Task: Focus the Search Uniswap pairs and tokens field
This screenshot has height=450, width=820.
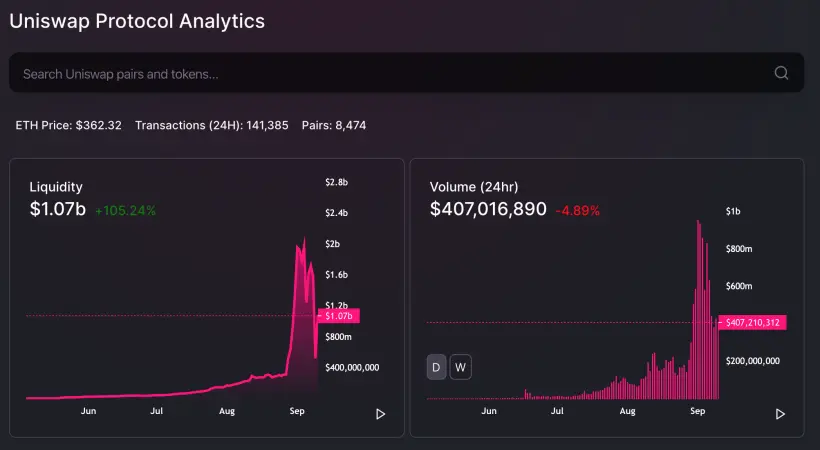Action: (x=406, y=73)
